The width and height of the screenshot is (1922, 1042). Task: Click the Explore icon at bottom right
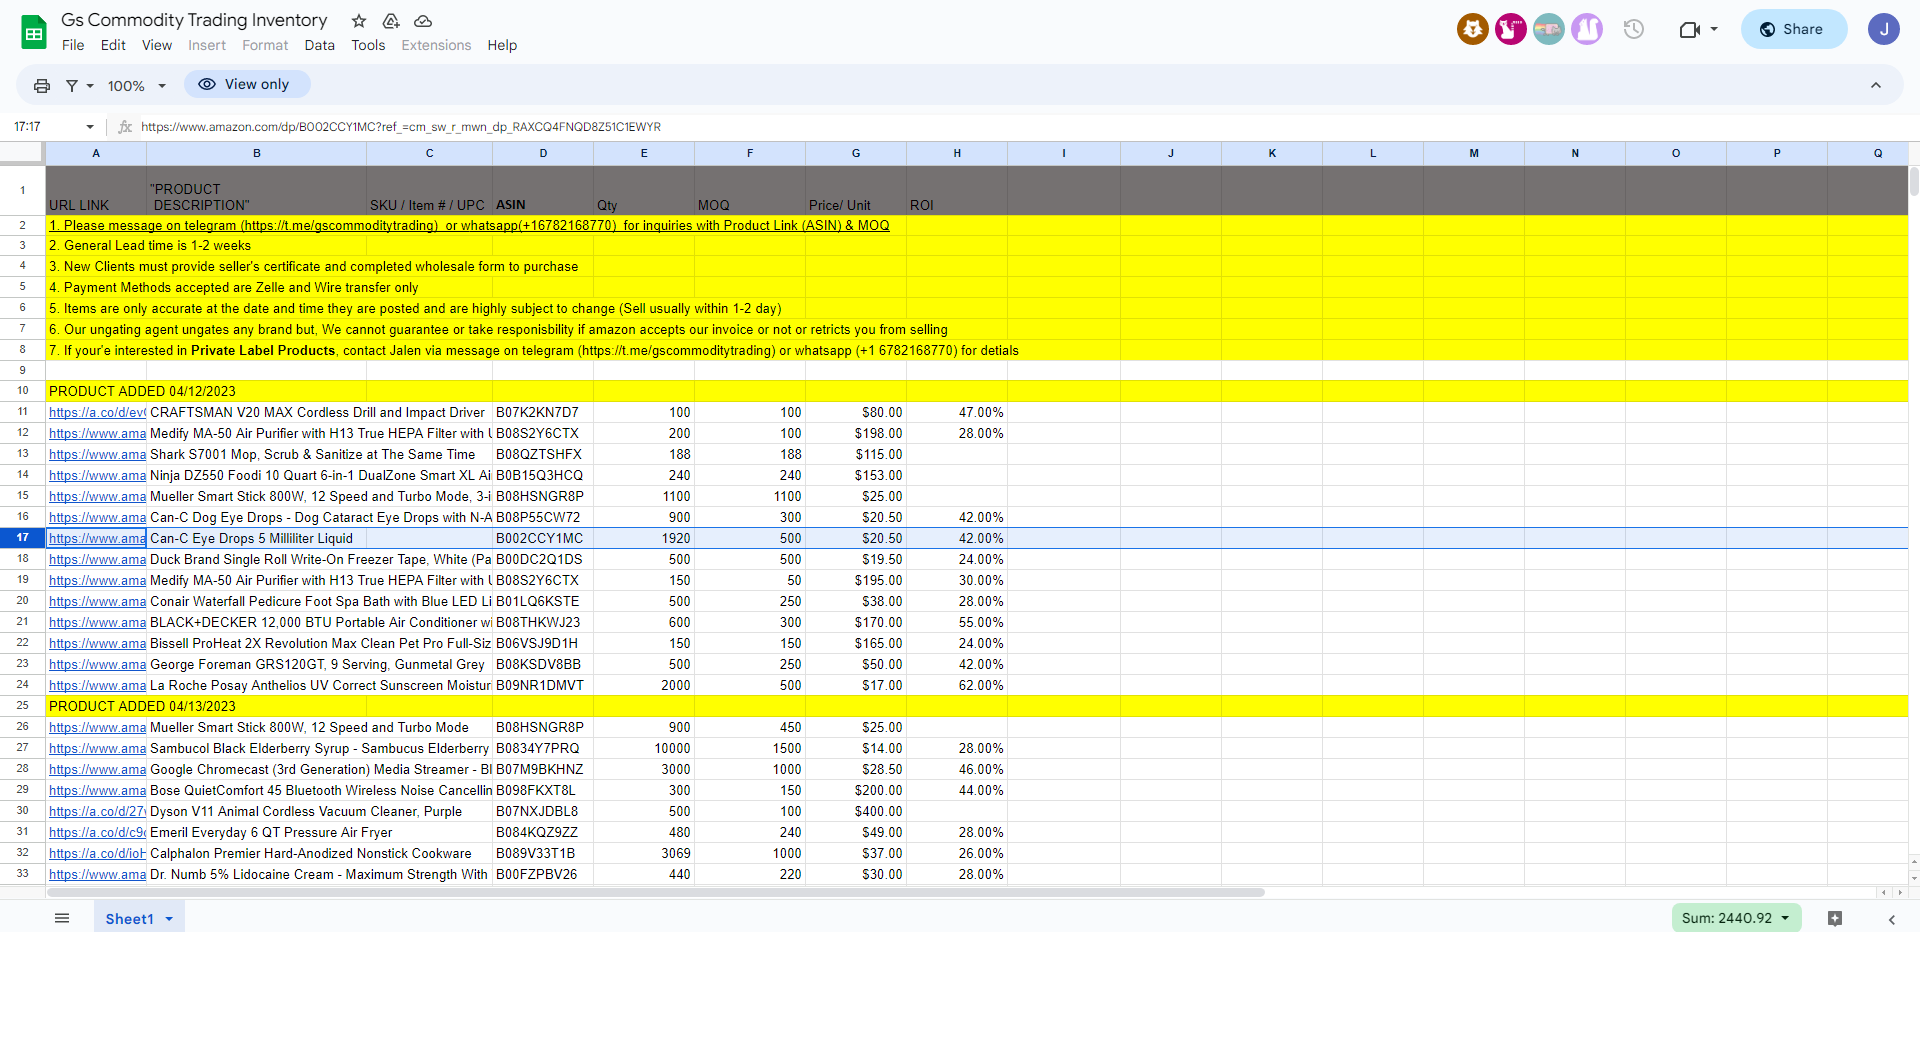(x=1835, y=918)
